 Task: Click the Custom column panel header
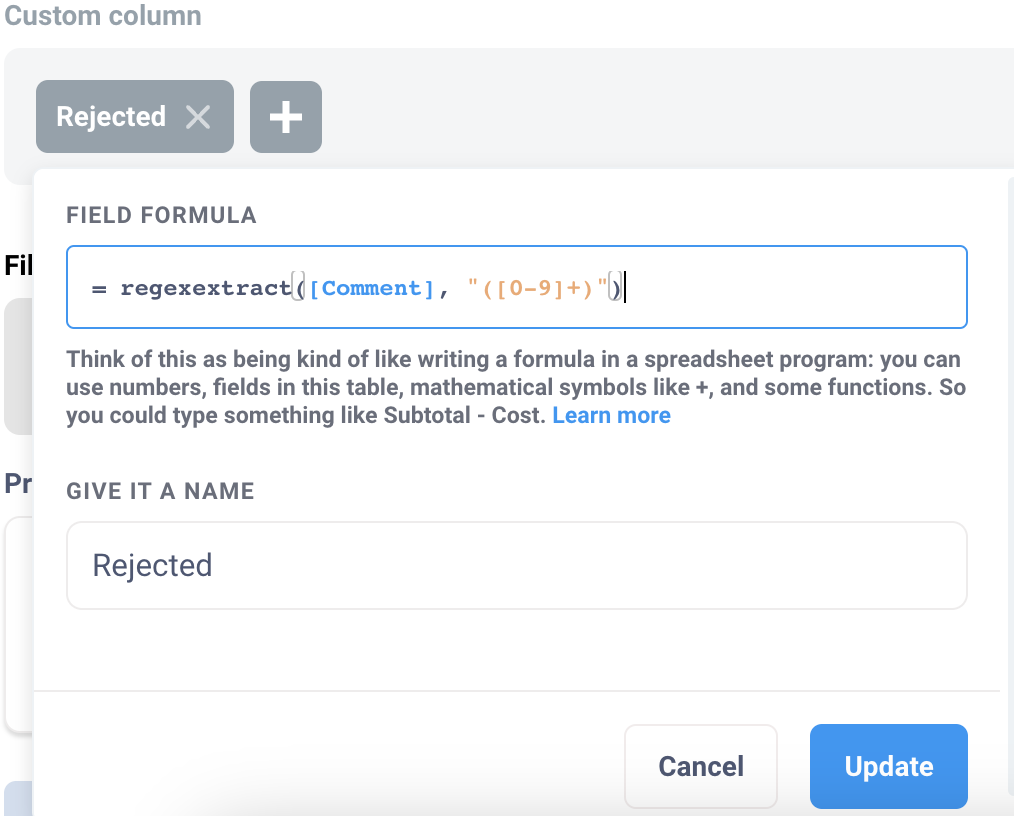pos(102,16)
